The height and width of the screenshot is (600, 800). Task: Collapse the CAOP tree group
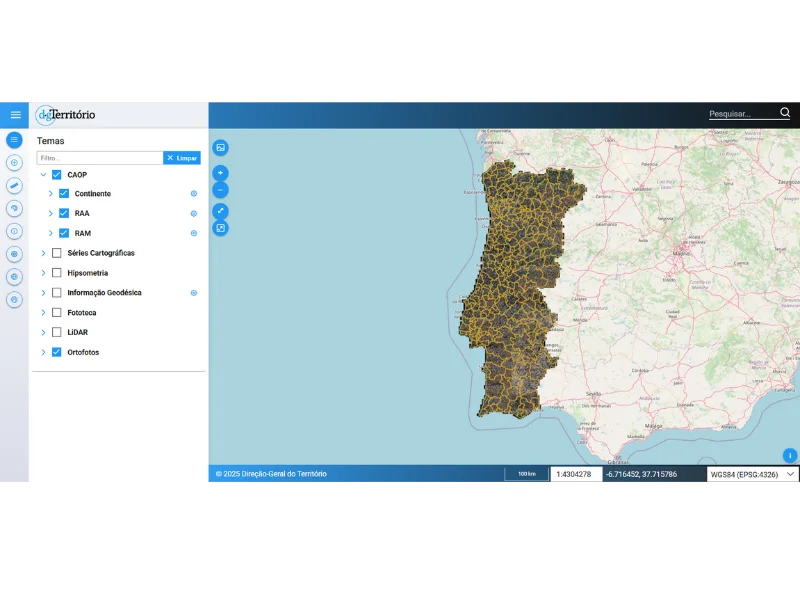tap(43, 174)
